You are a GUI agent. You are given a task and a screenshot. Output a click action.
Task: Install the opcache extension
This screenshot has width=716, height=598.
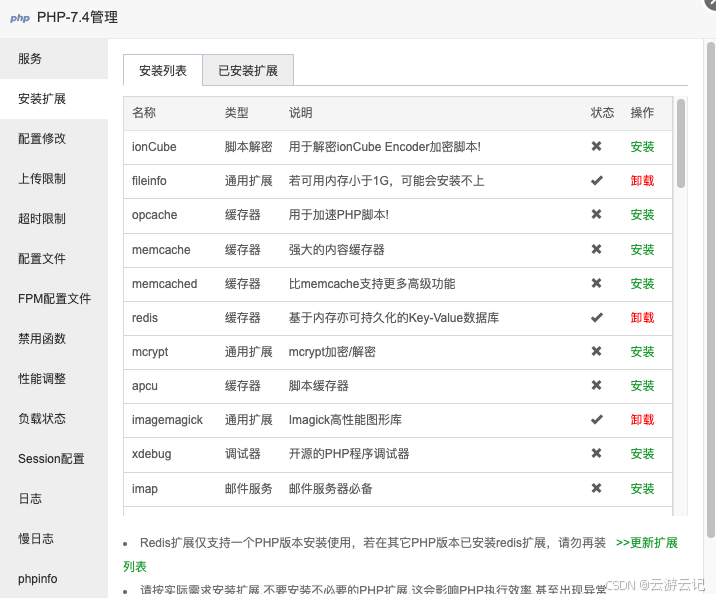(x=642, y=215)
